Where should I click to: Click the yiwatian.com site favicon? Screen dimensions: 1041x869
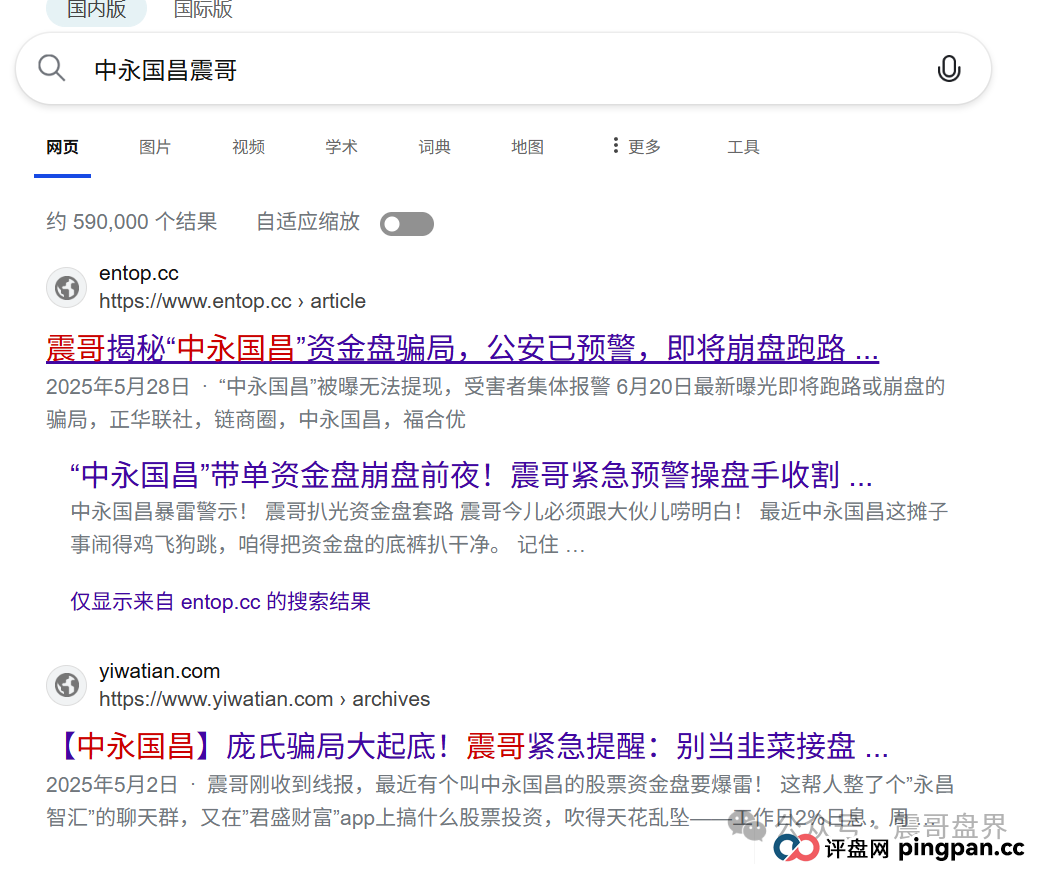pyautogui.click(x=66, y=685)
